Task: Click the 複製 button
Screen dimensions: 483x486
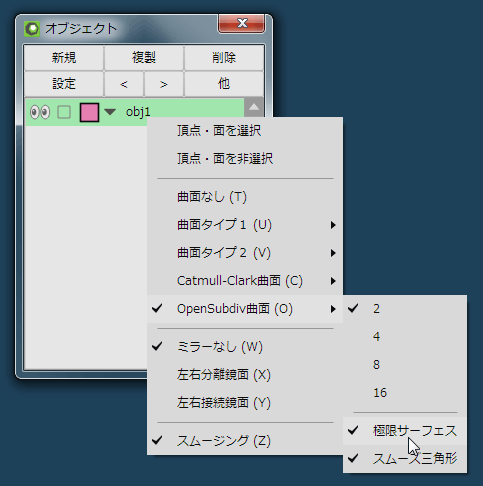Action: [144, 58]
